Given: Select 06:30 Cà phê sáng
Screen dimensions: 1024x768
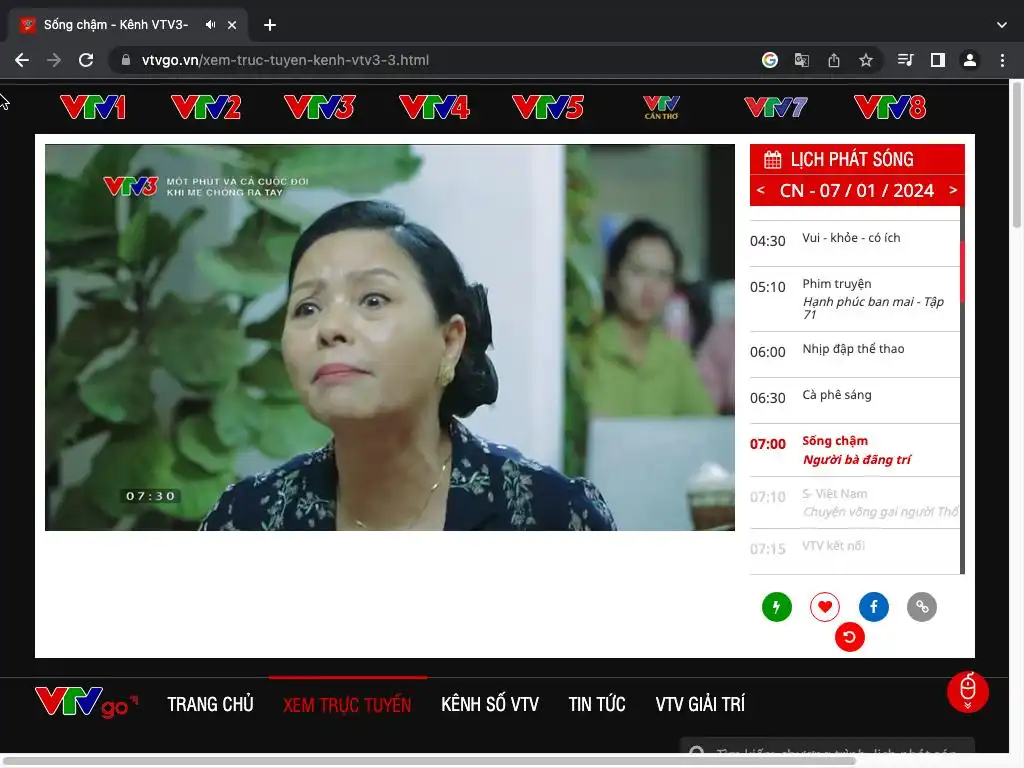Looking at the screenshot, I should tap(854, 400).
